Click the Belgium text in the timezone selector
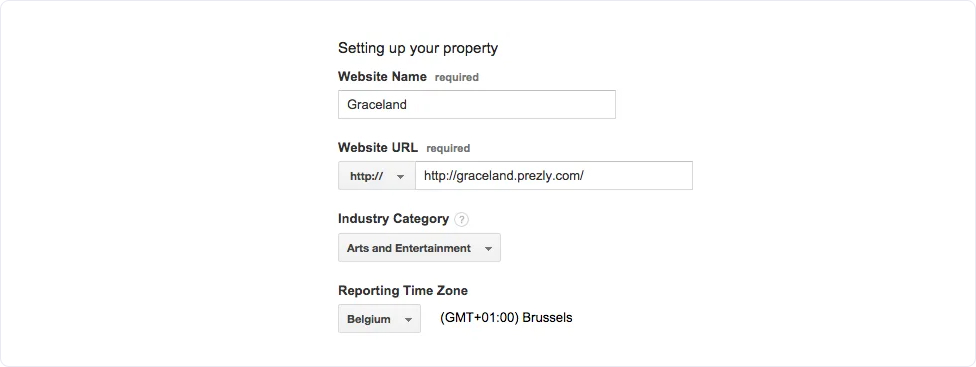Screen dimensions: 976x367 [x=368, y=319]
